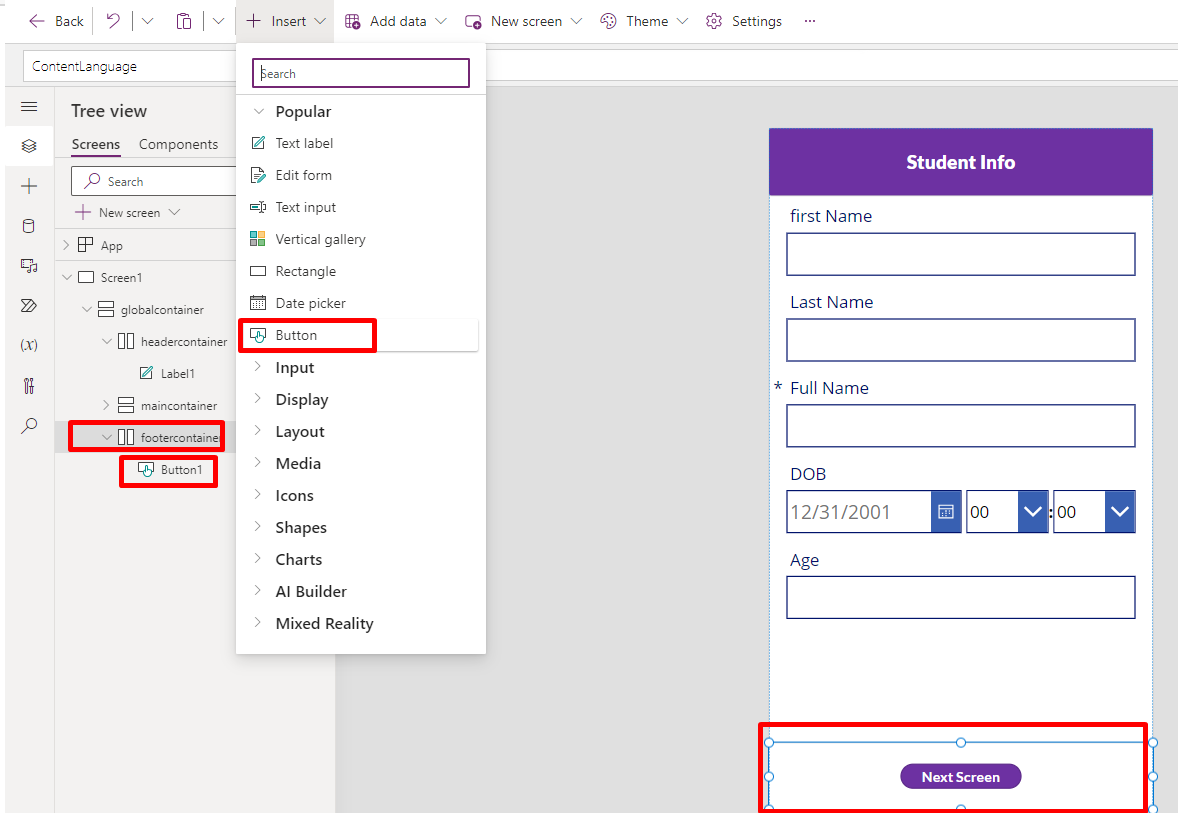Click the Insert panel search box
Image resolution: width=1178 pixels, height=813 pixels.
[361, 73]
